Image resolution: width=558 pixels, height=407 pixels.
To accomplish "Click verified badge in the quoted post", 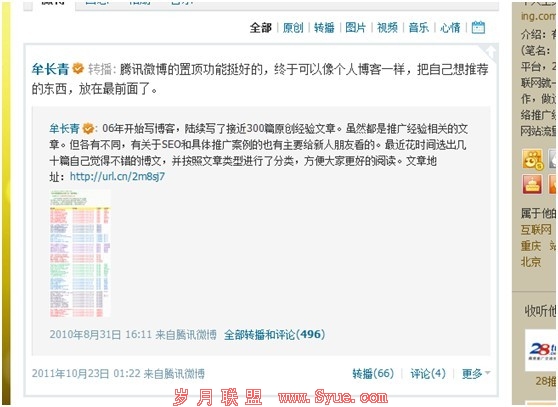I will pos(88,128).
